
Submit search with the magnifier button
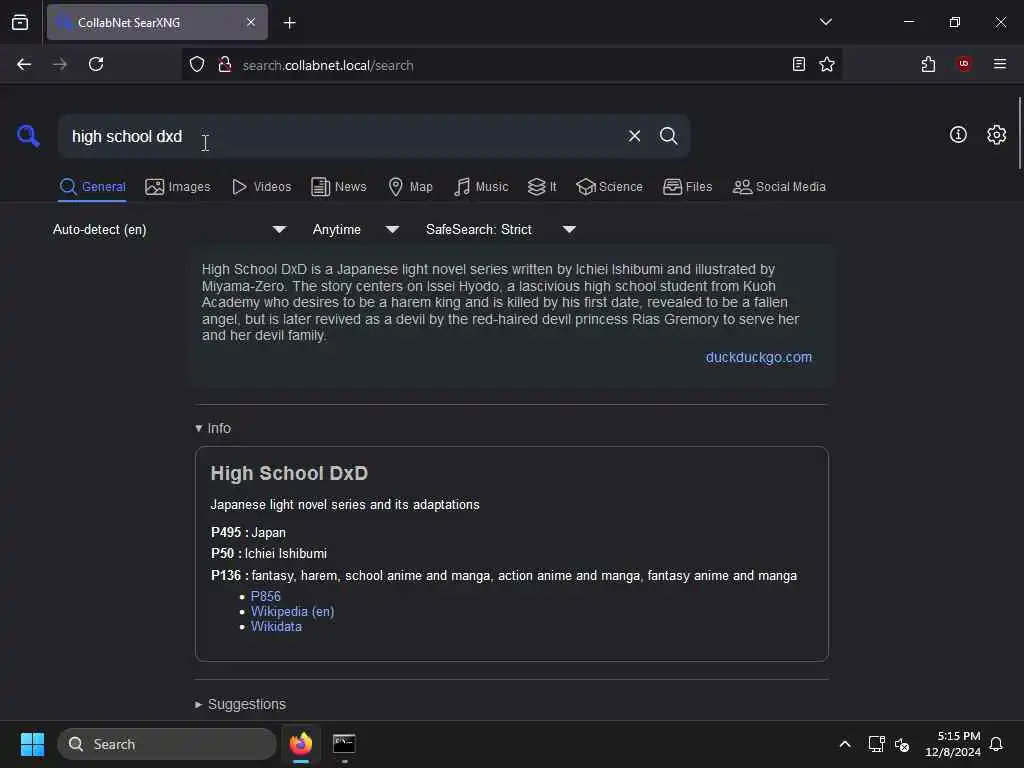click(668, 136)
